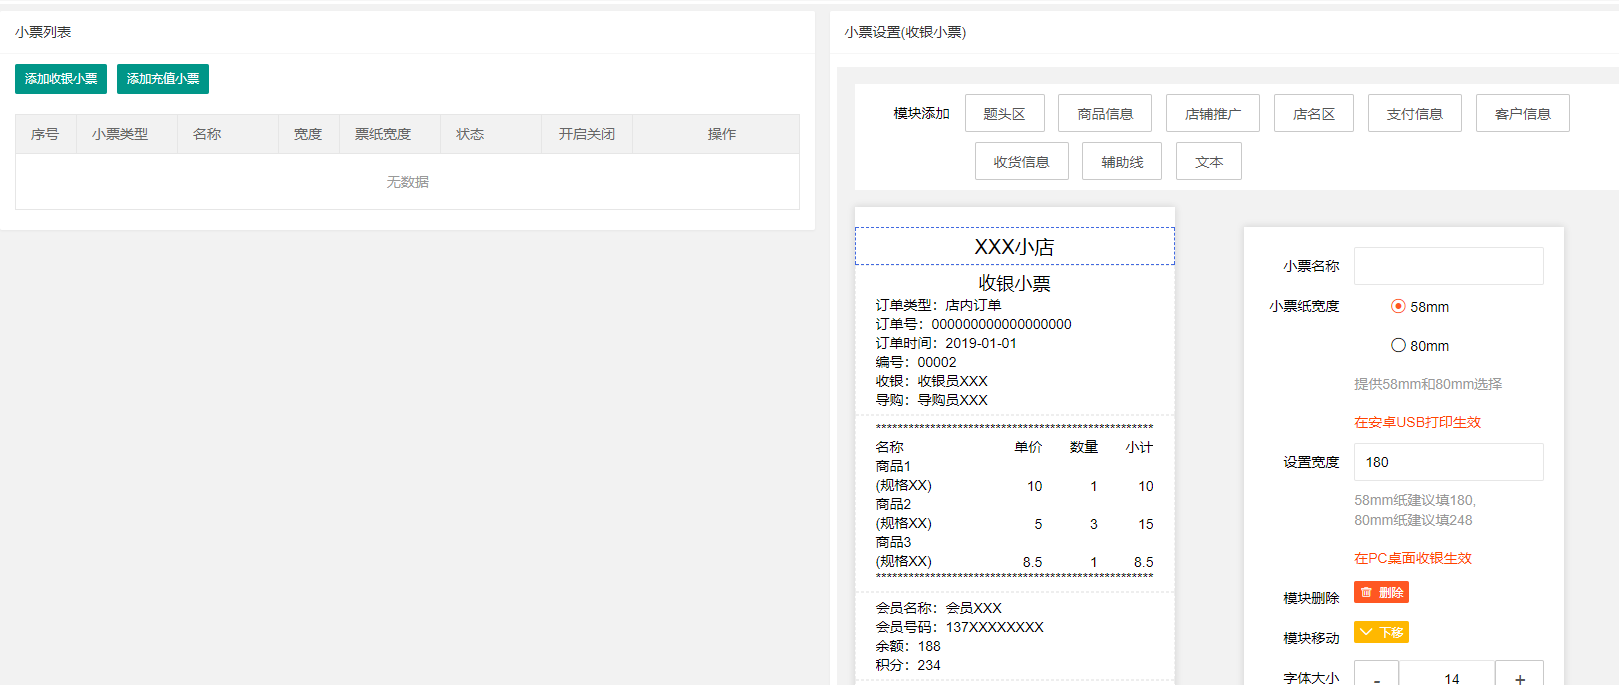This screenshot has width=1619, height=685.
Task: Click the 小票名称 input field
Action: [x=1448, y=266]
